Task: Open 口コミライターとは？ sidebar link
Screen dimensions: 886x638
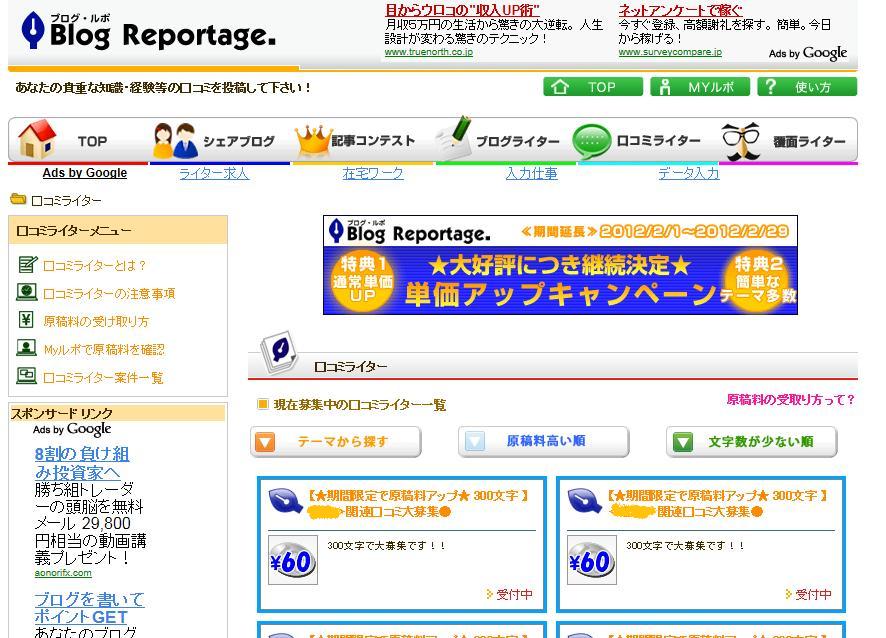Action: point(95,266)
